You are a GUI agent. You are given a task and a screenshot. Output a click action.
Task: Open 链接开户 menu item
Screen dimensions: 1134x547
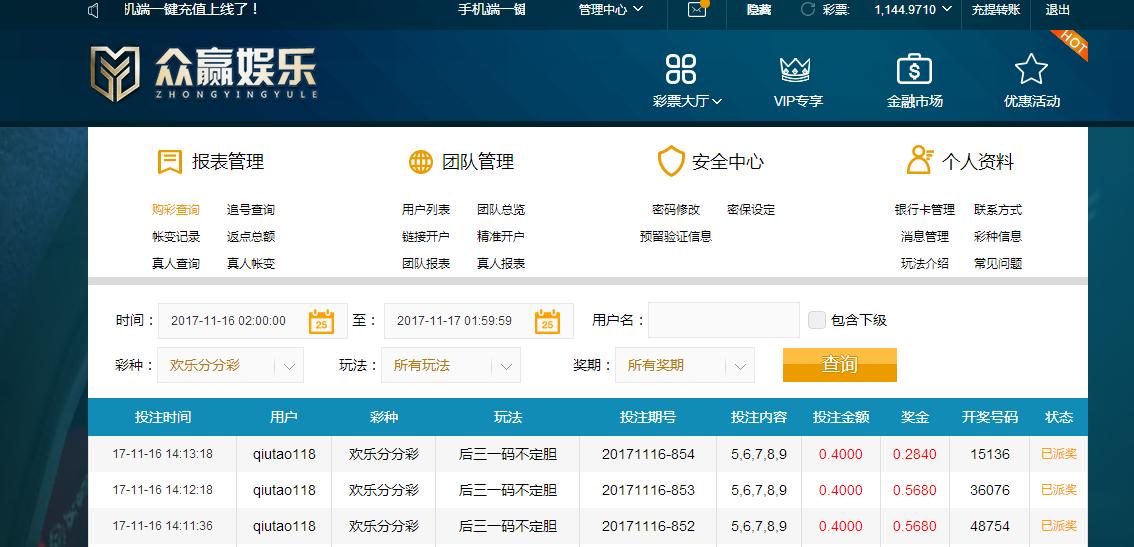426,237
